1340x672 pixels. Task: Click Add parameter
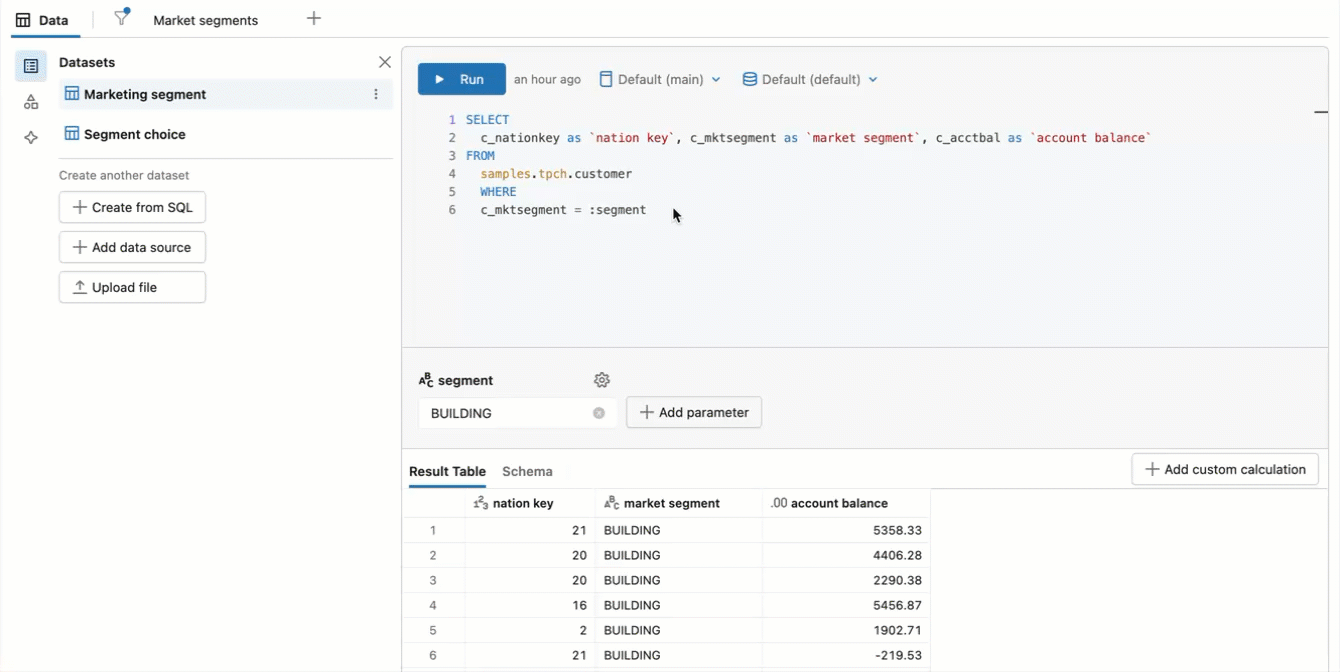click(x=694, y=412)
